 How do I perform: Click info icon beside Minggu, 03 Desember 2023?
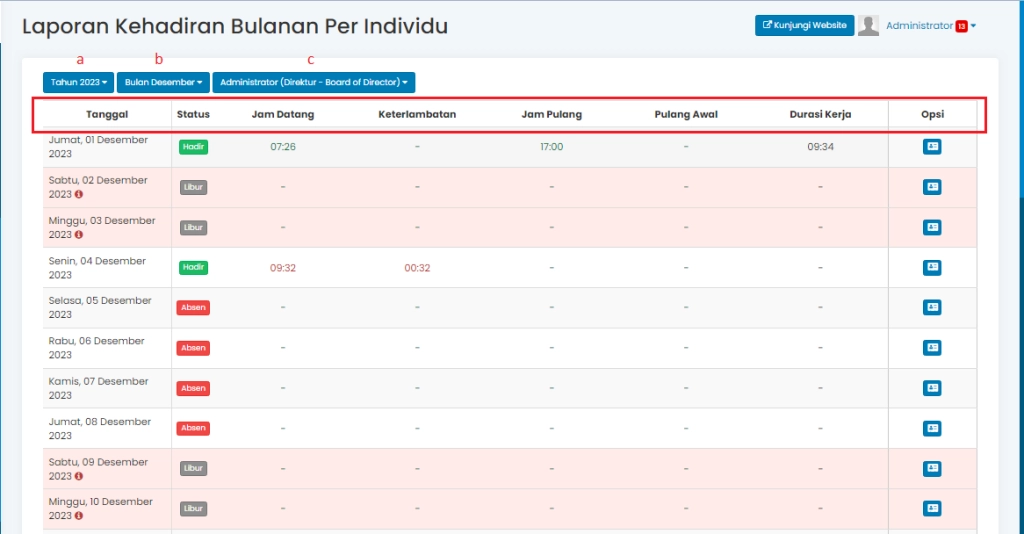pos(78,235)
